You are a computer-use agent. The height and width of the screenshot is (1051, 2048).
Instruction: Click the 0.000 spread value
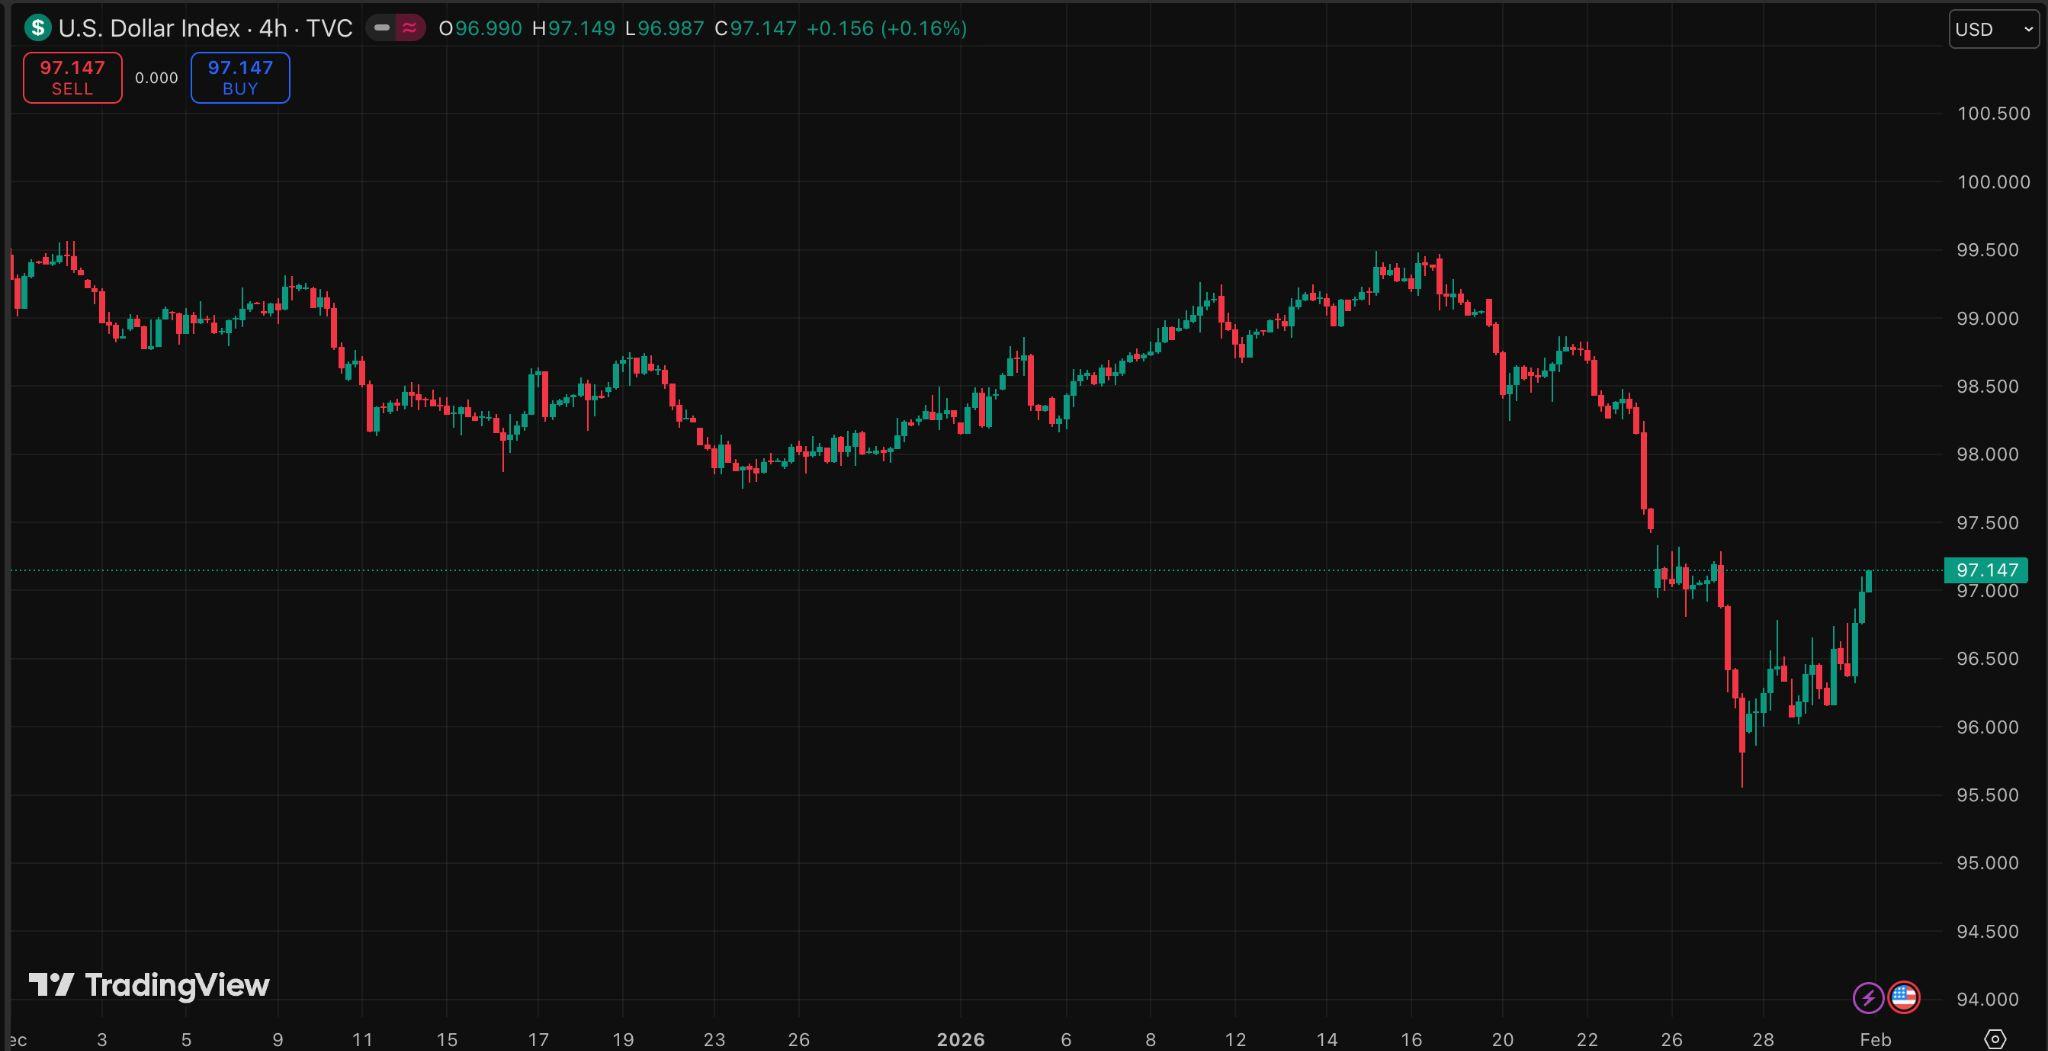[x=157, y=78]
